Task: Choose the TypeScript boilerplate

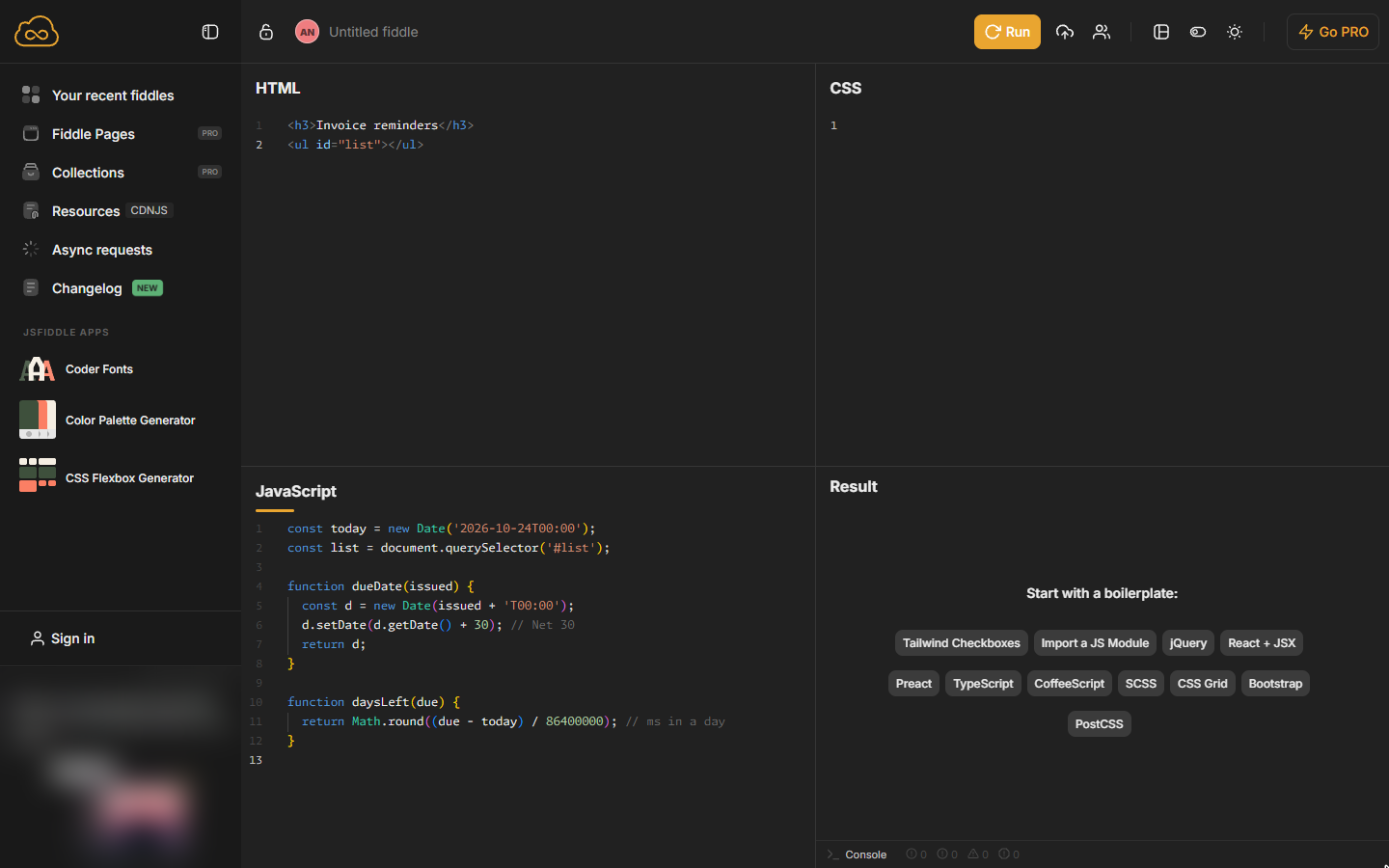Action: coord(983,684)
